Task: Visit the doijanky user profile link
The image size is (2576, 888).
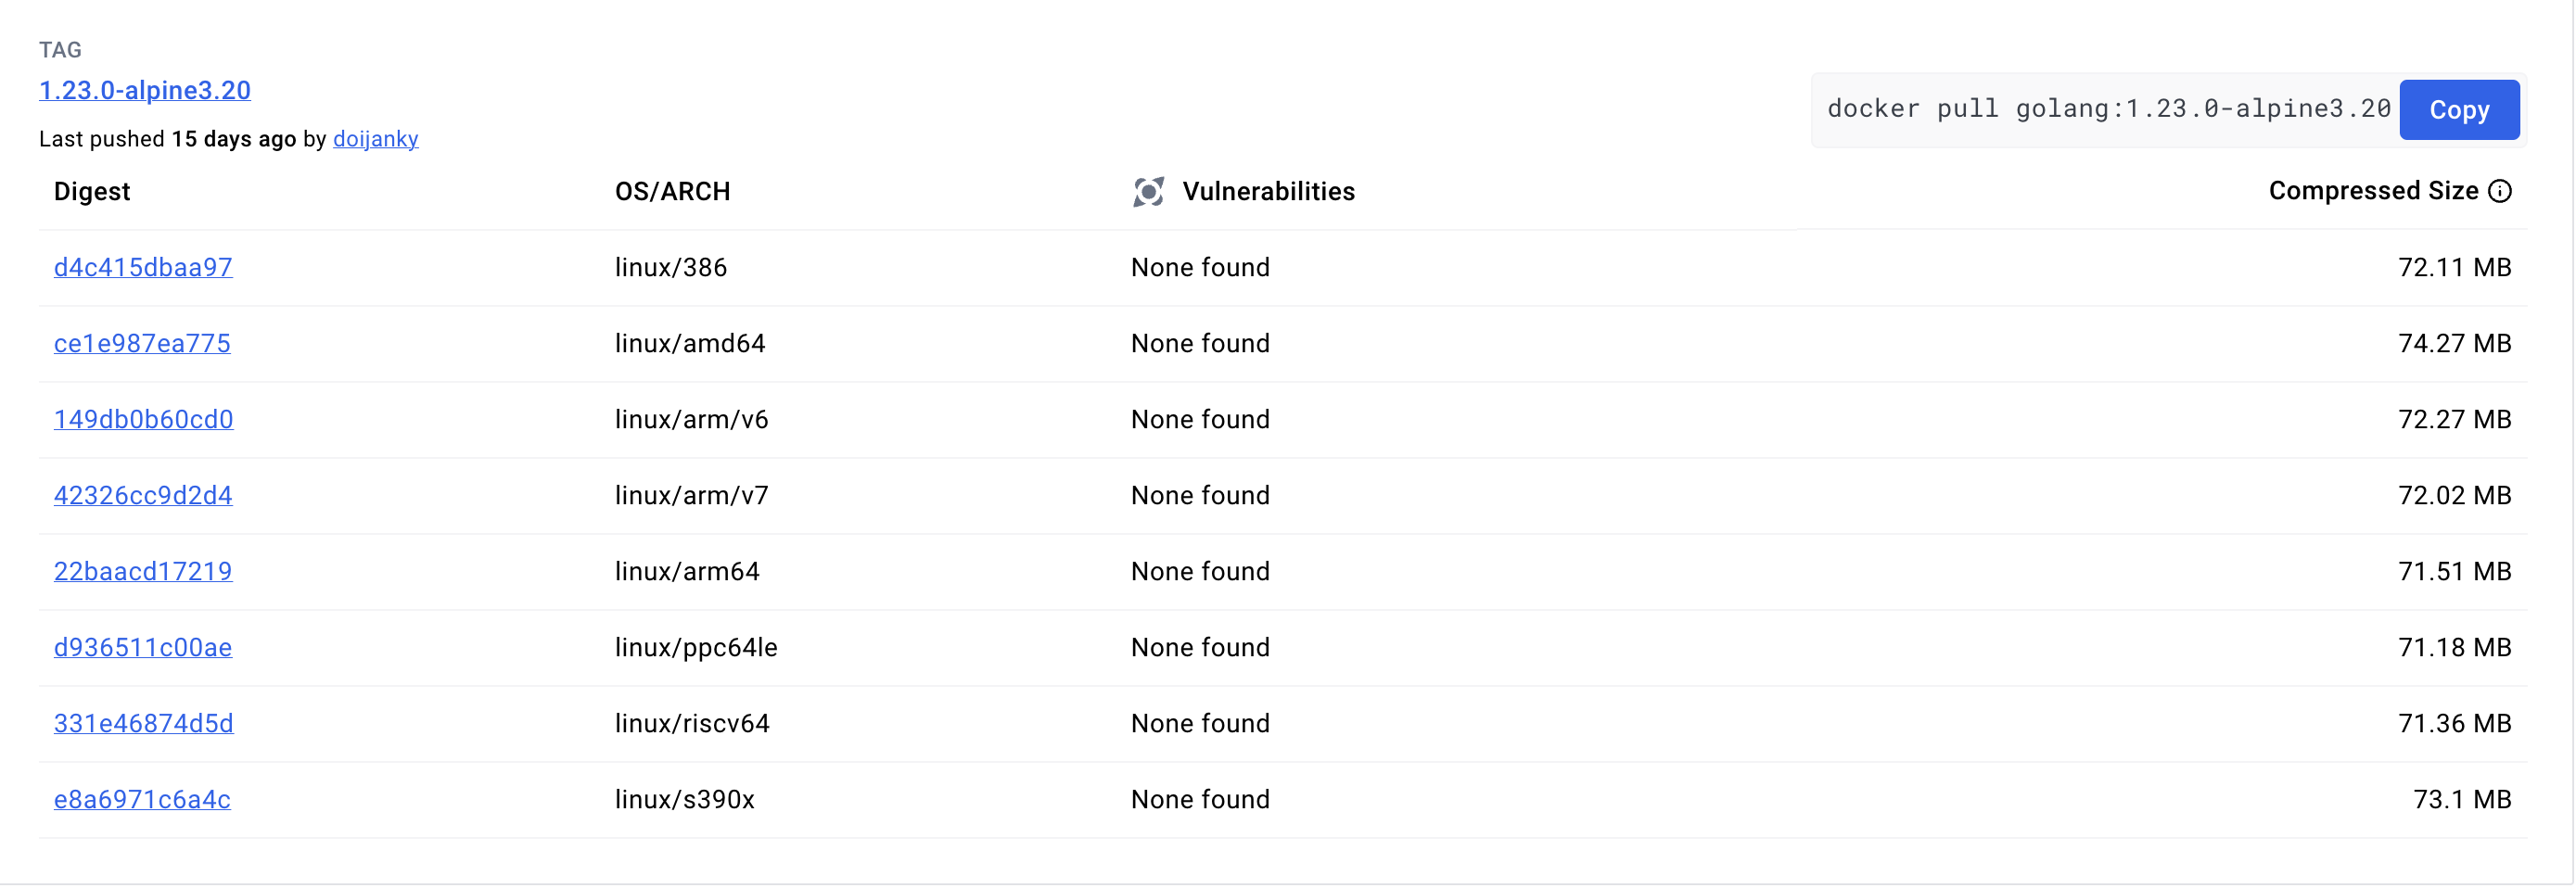Action: pos(375,139)
